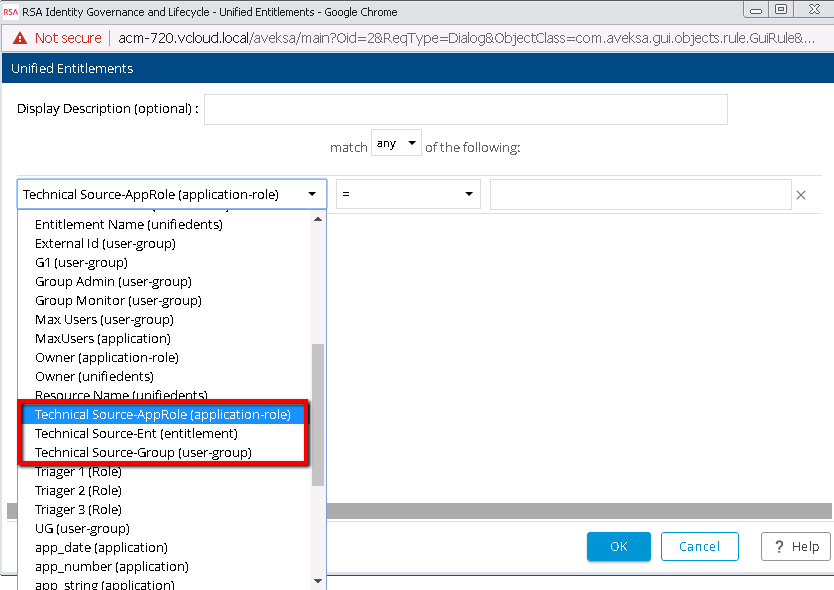Close the Chrome dialog window
The height and width of the screenshot is (590, 834).
pos(814,9)
